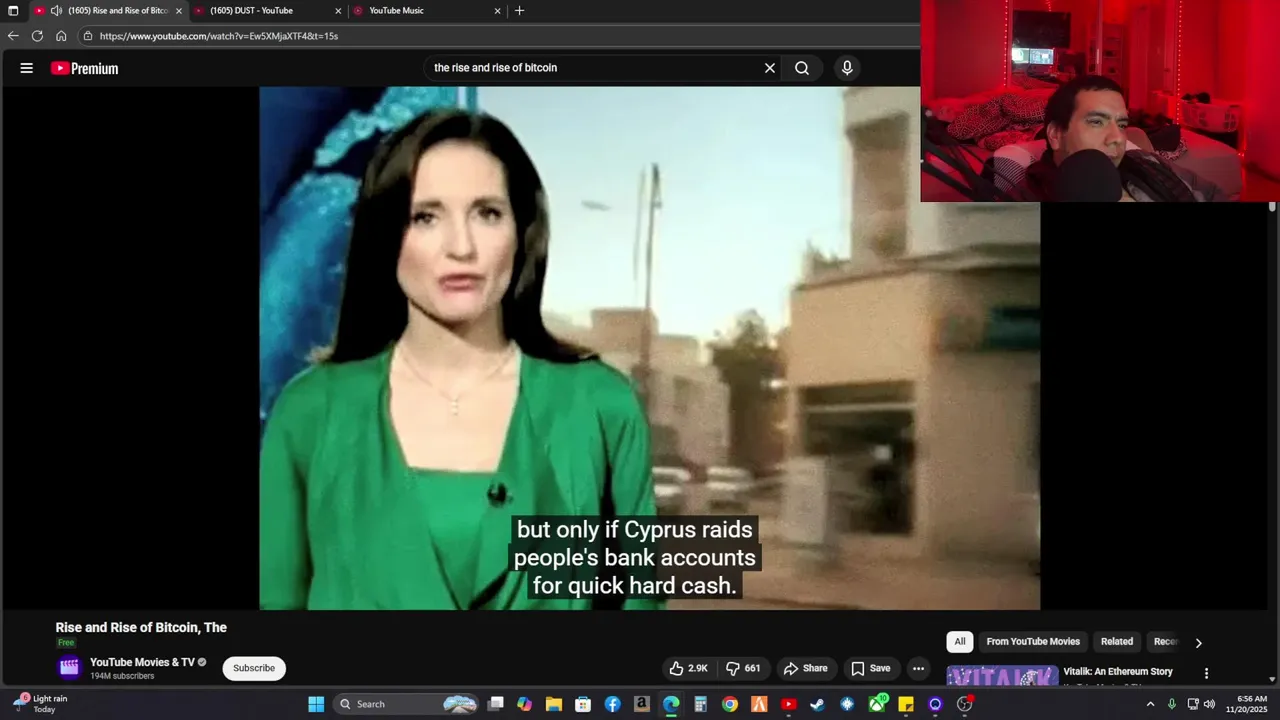The image size is (1280, 720).
Task: Clear the search query with X
Action: (770, 68)
